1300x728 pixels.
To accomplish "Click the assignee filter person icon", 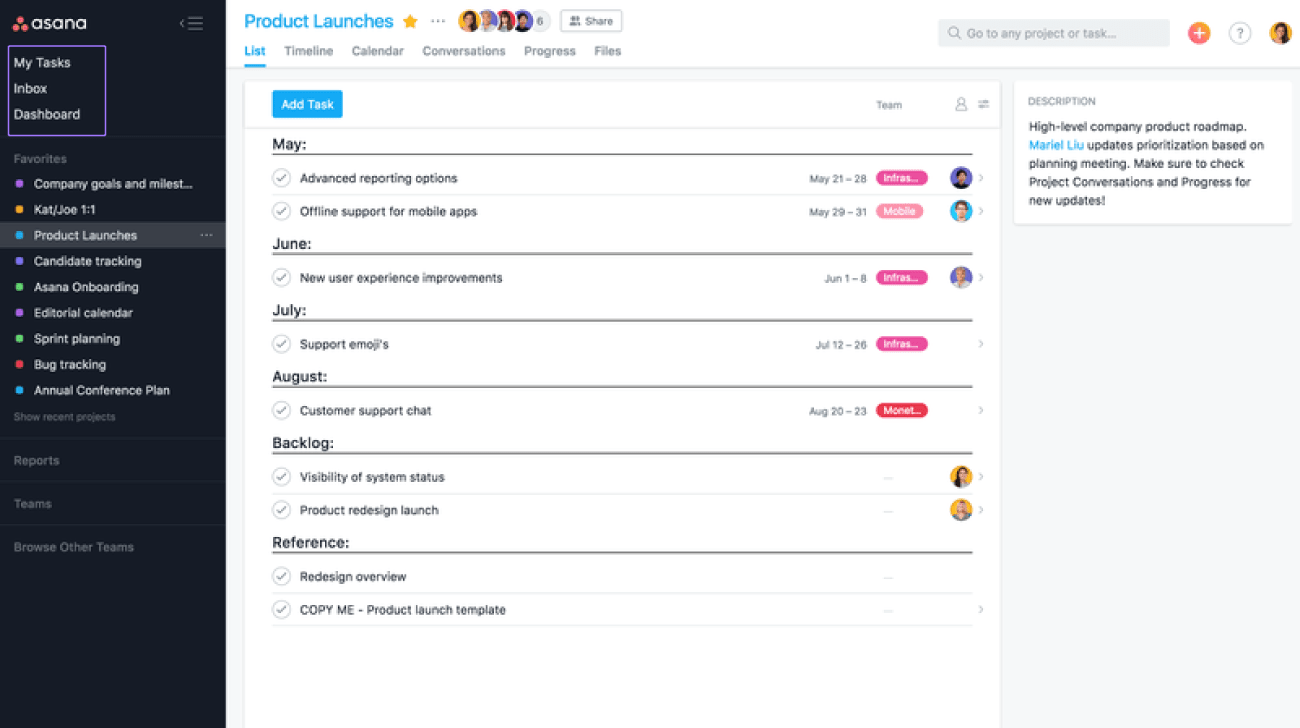I will point(961,104).
